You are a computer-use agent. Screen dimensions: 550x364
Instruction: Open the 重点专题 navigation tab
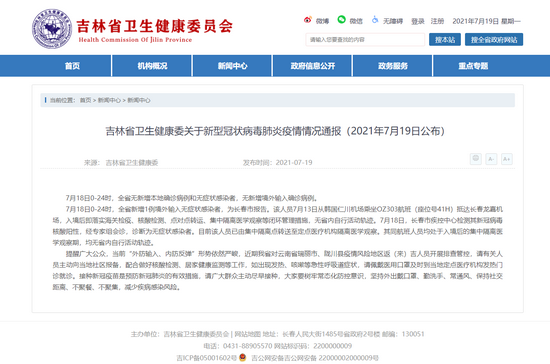tap(473, 66)
